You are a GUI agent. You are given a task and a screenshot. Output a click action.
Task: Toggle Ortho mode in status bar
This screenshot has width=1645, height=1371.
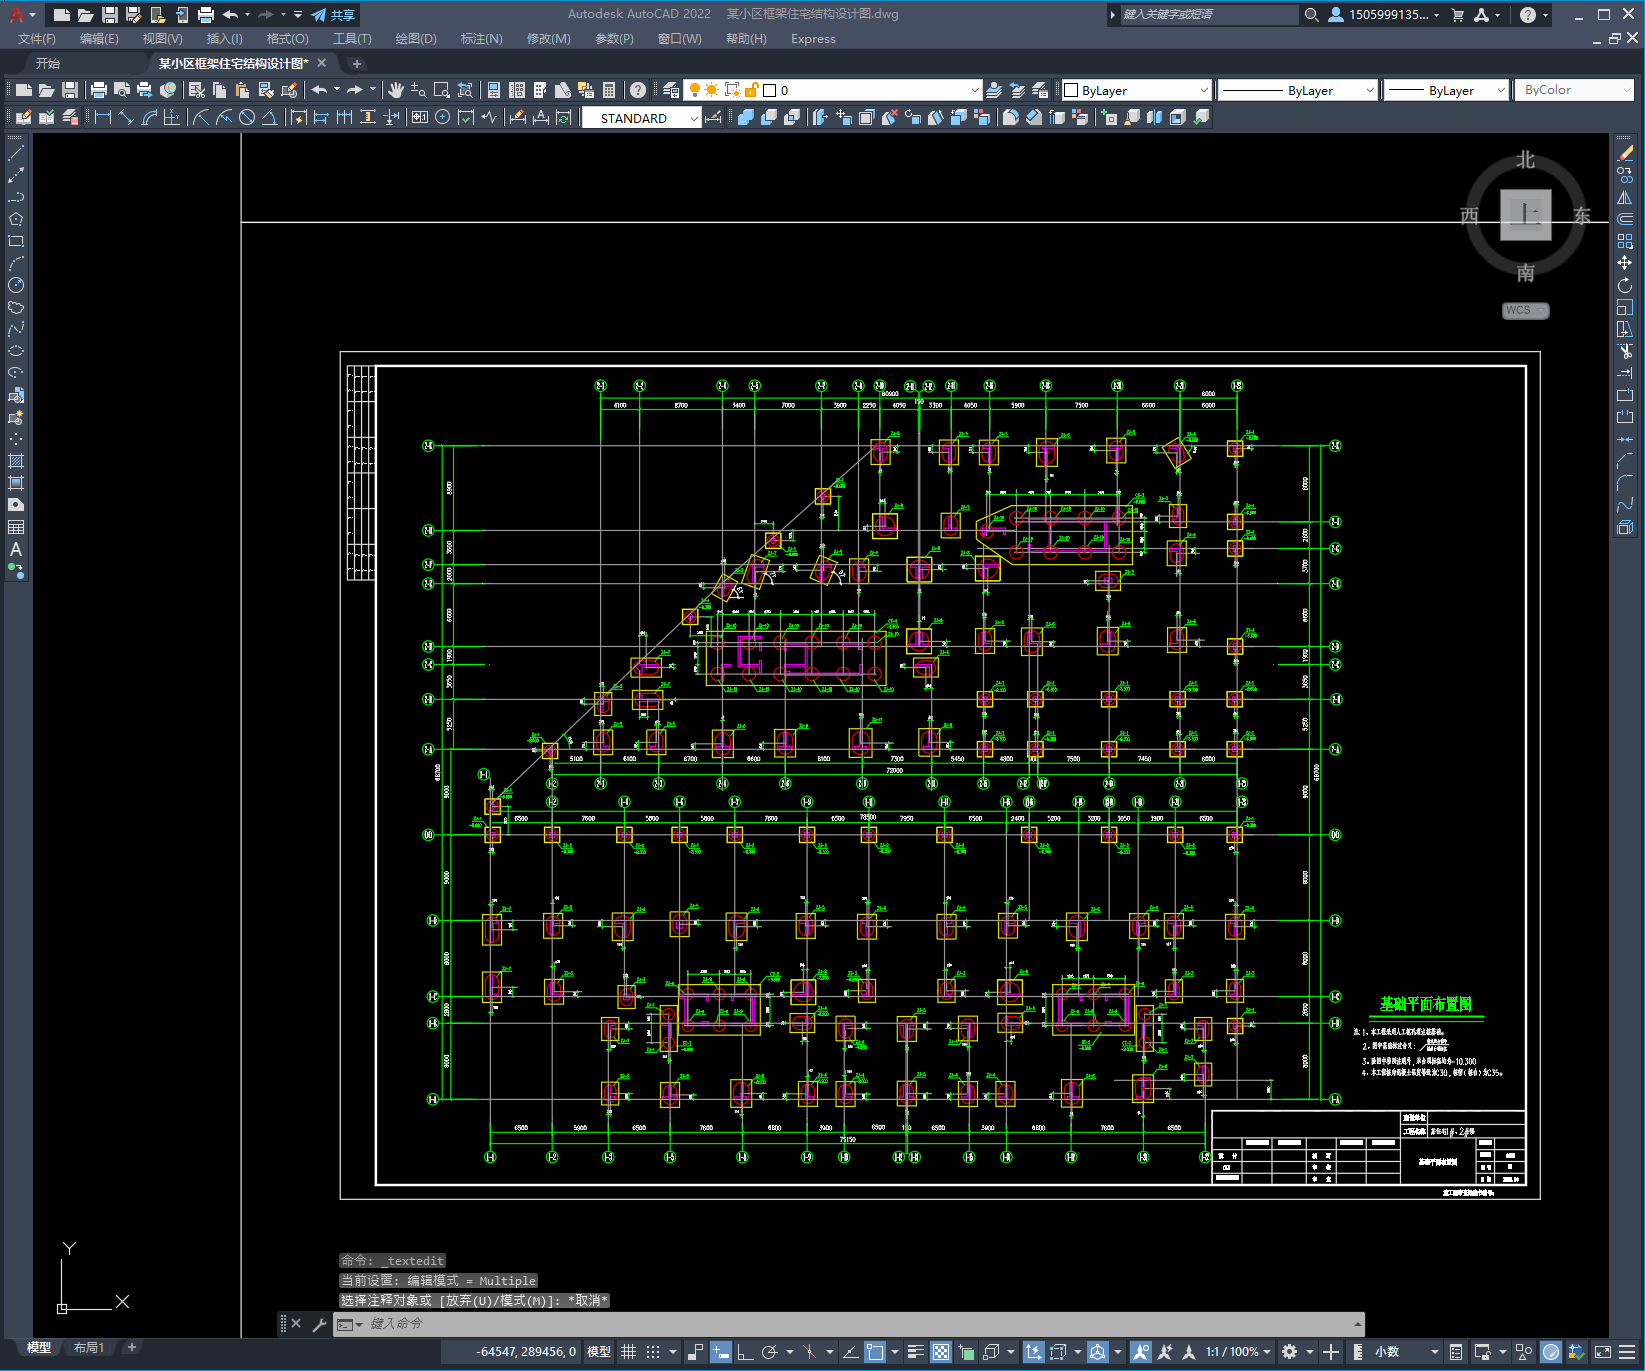(x=745, y=1352)
